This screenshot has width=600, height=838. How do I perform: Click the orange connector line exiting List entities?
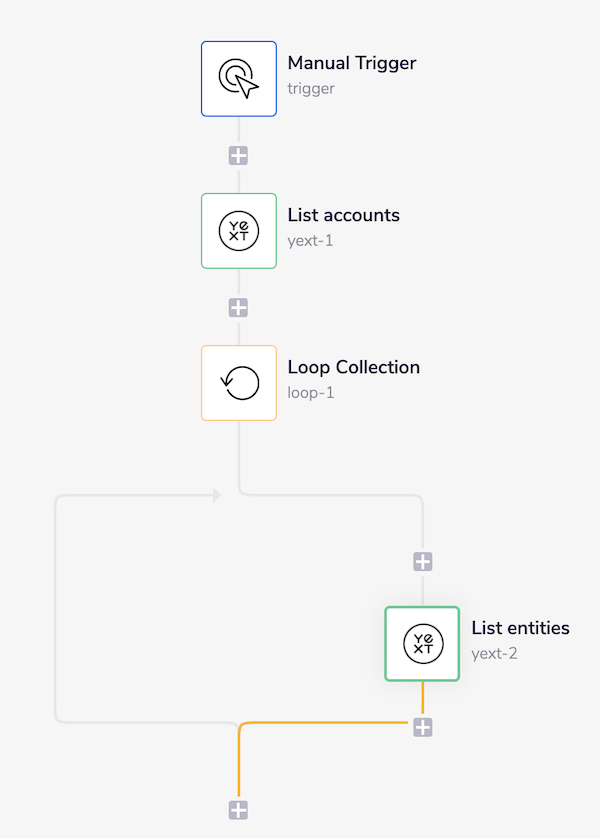pyautogui.click(x=330, y=722)
